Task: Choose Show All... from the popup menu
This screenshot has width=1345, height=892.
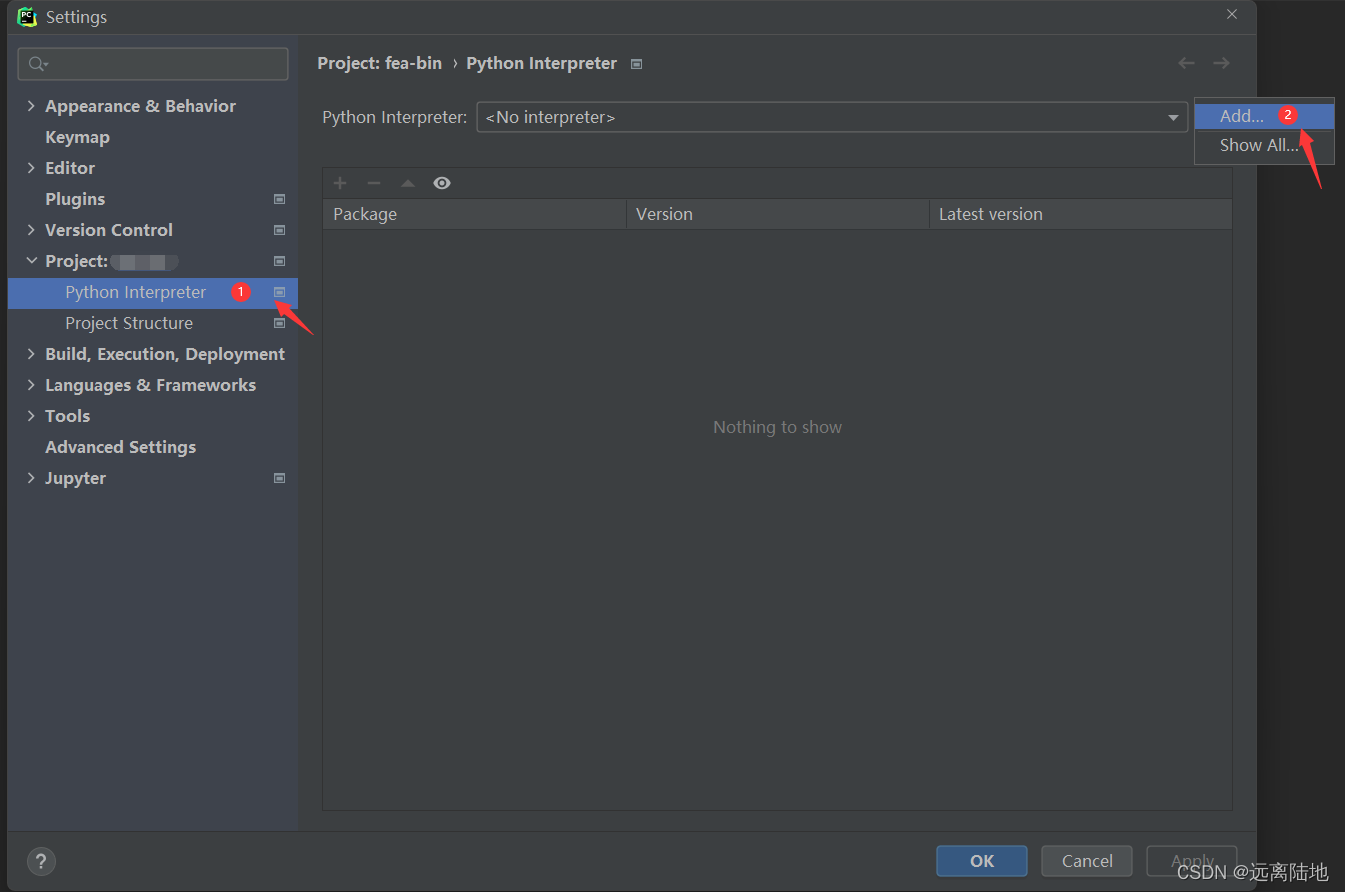Action: pyautogui.click(x=1264, y=145)
